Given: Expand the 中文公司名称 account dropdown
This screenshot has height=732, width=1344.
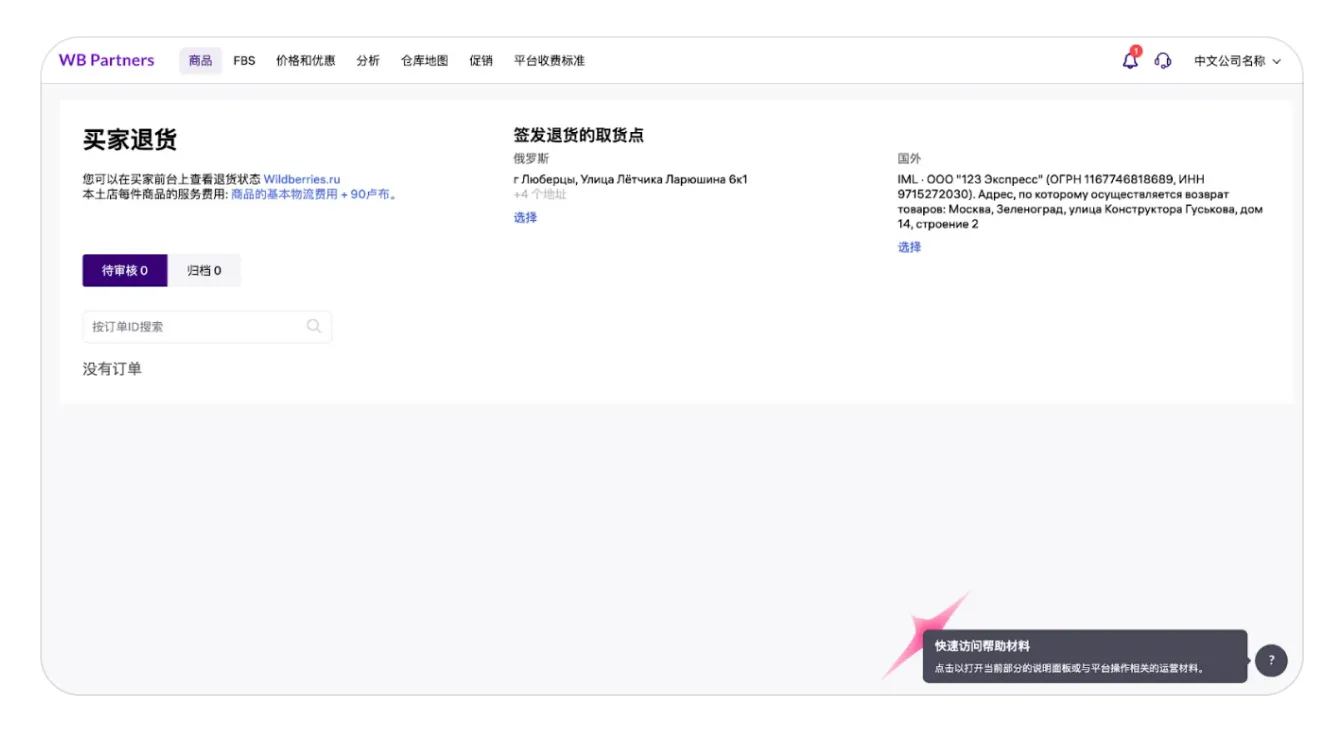Looking at the screenshot, I should [x=1237, y=61].
